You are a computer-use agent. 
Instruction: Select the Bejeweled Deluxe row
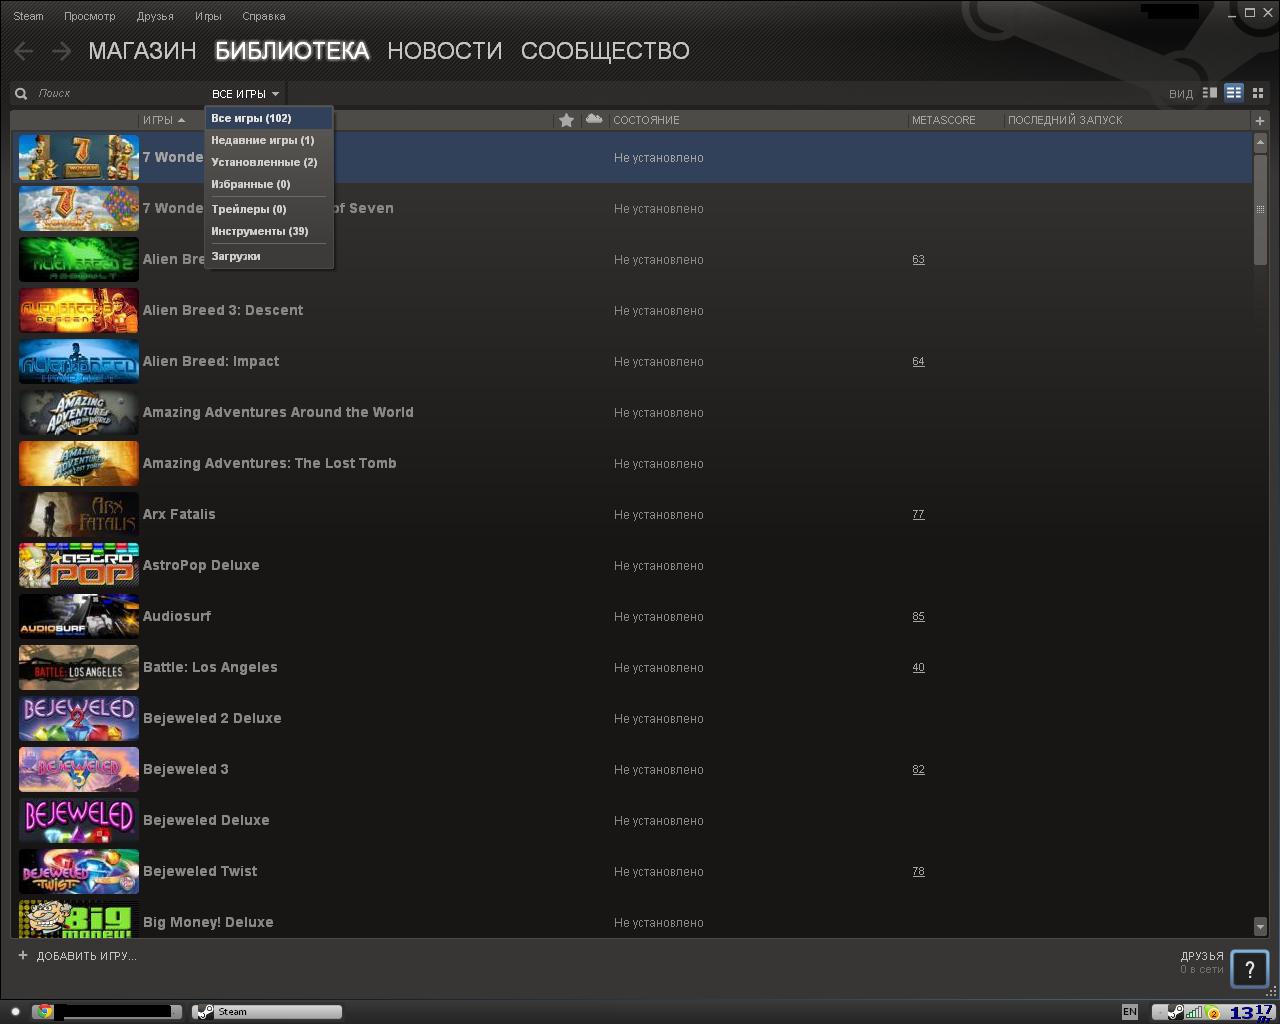(634, 820)
